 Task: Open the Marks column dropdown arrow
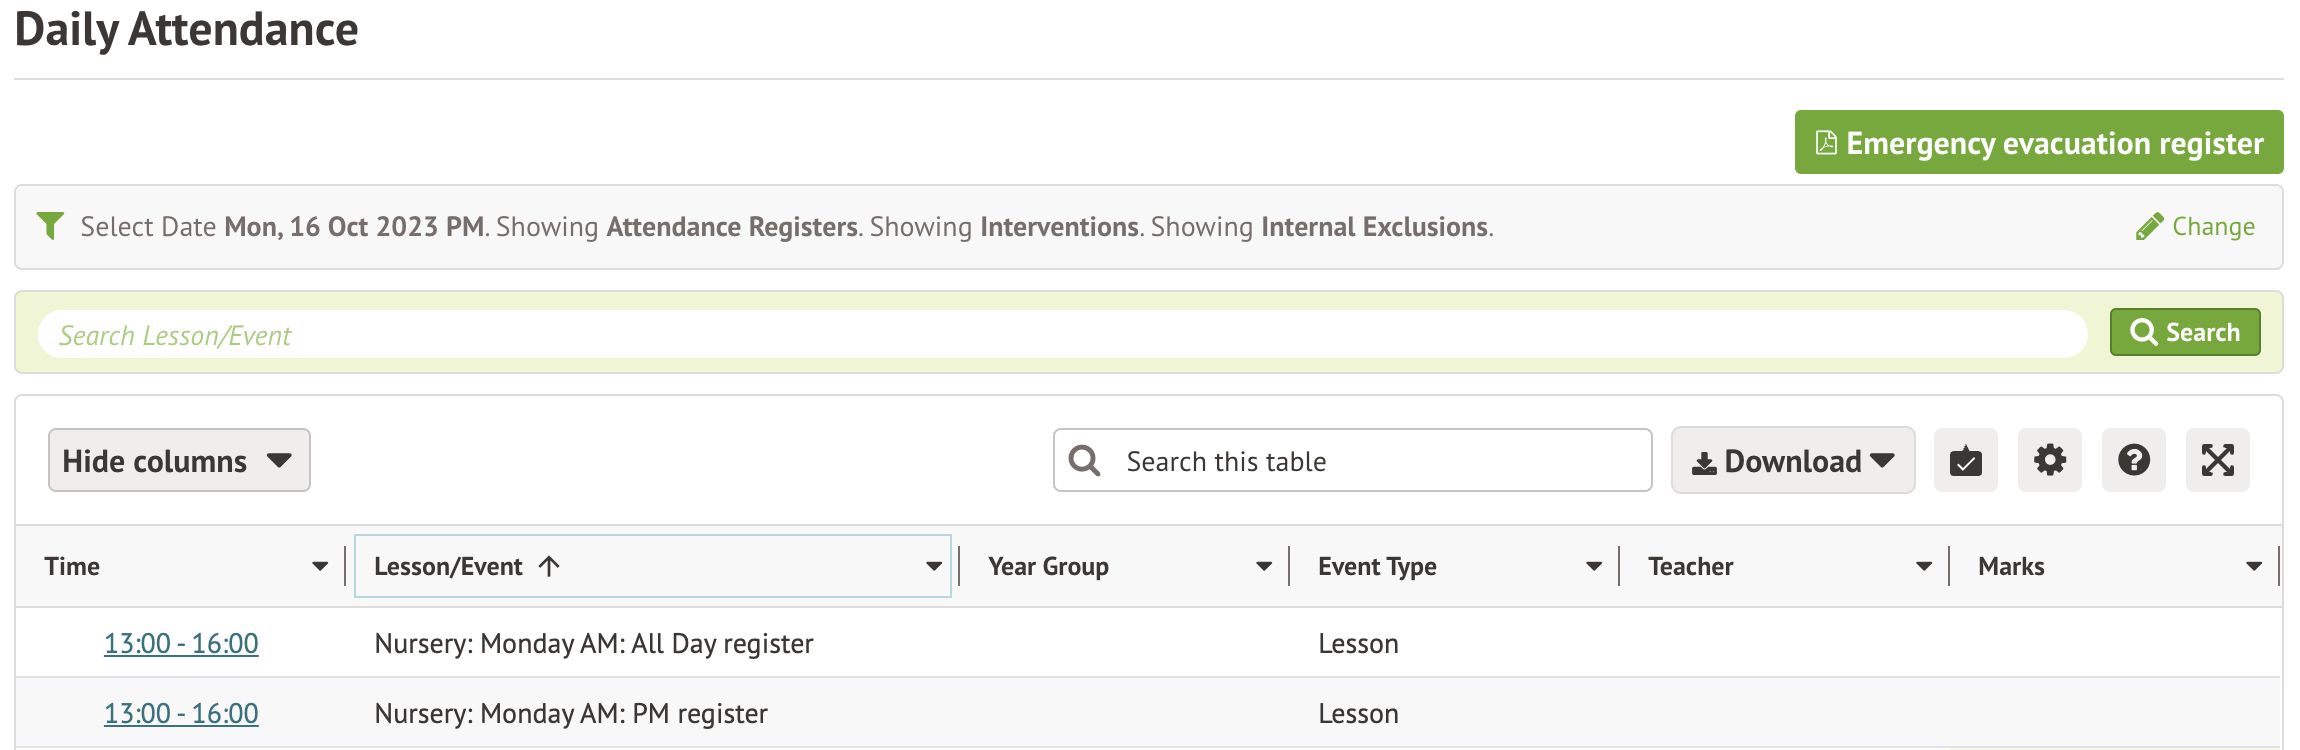pyautogui.click(x=2254, y=567)
